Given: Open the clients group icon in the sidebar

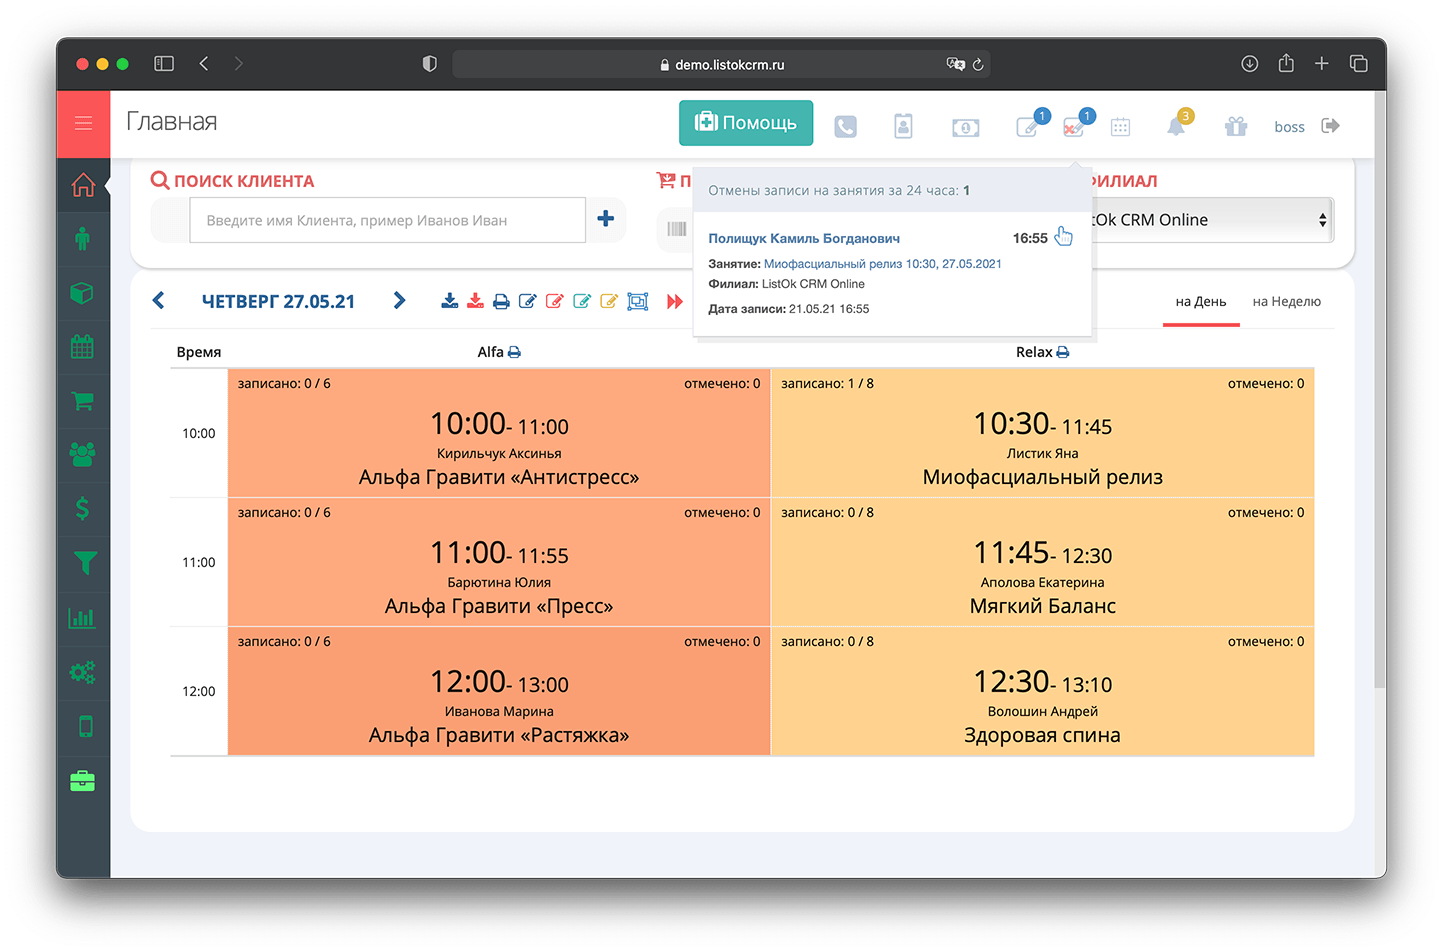Looking at the screenshot, I should tap(83, 454).
